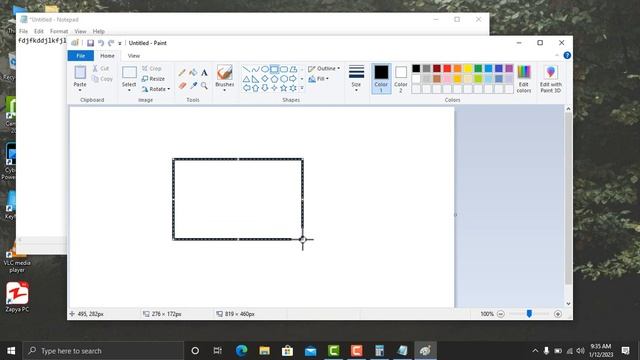Choose the red color swatch
The image size is (640, 360).
[x=447, y=68]
